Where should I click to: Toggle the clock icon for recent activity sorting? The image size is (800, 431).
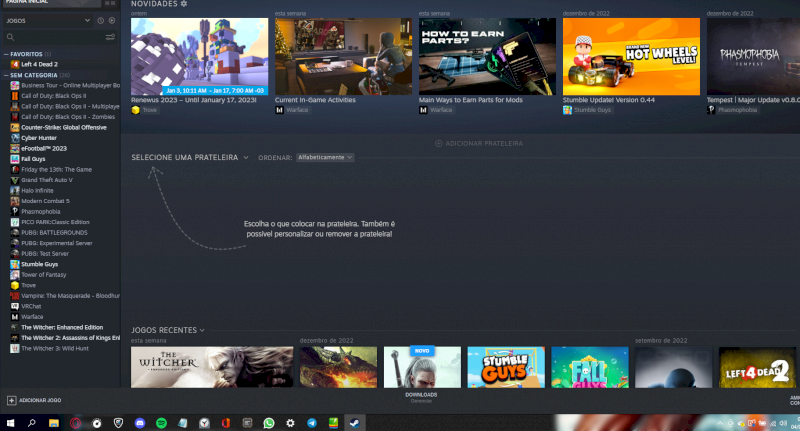101,21
